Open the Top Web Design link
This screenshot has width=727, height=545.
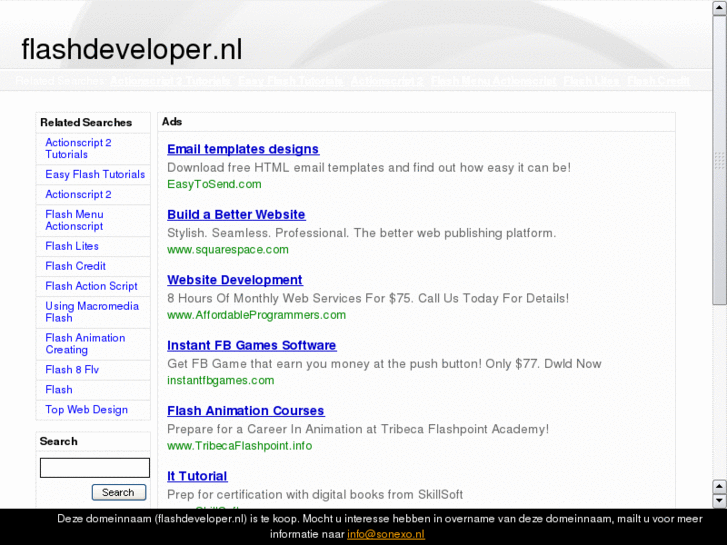click(86, 410)
